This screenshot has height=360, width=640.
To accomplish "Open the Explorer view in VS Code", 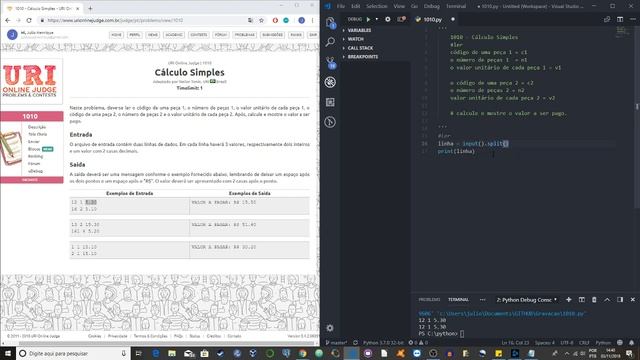I will pyautogui.click(x=330, y=22).
